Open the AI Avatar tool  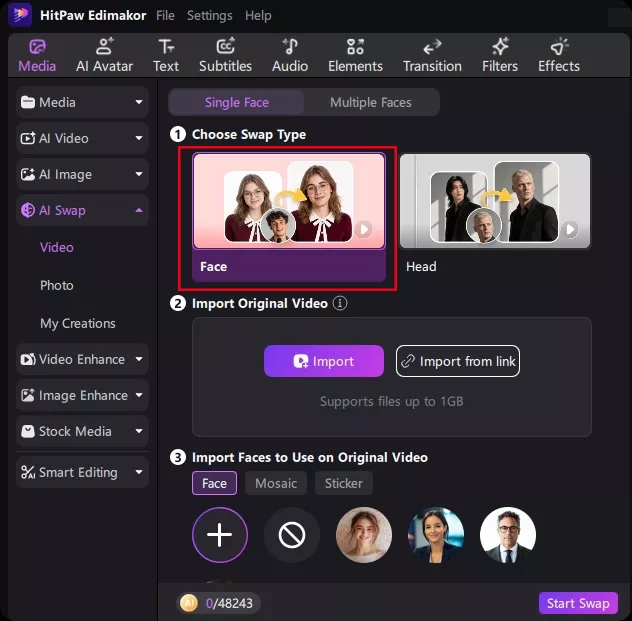104,56
